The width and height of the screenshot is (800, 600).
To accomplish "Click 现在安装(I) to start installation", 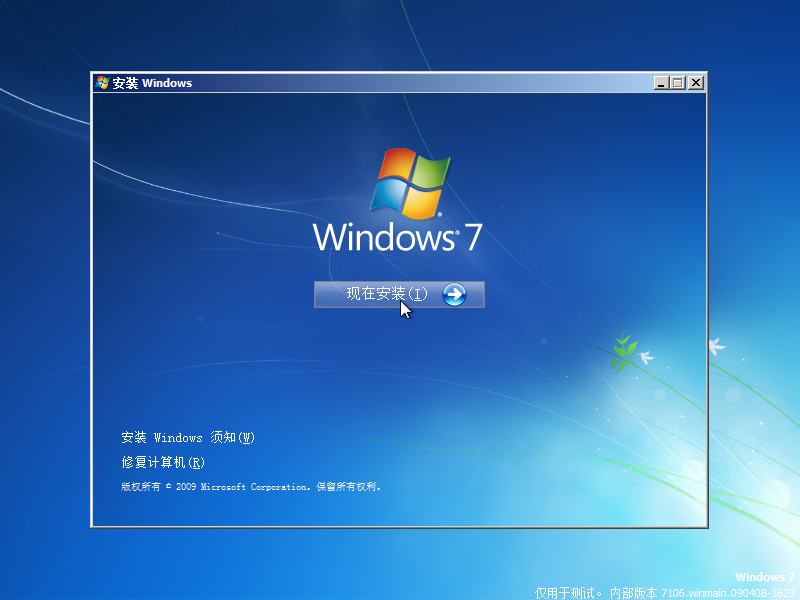I will (390, 294).
